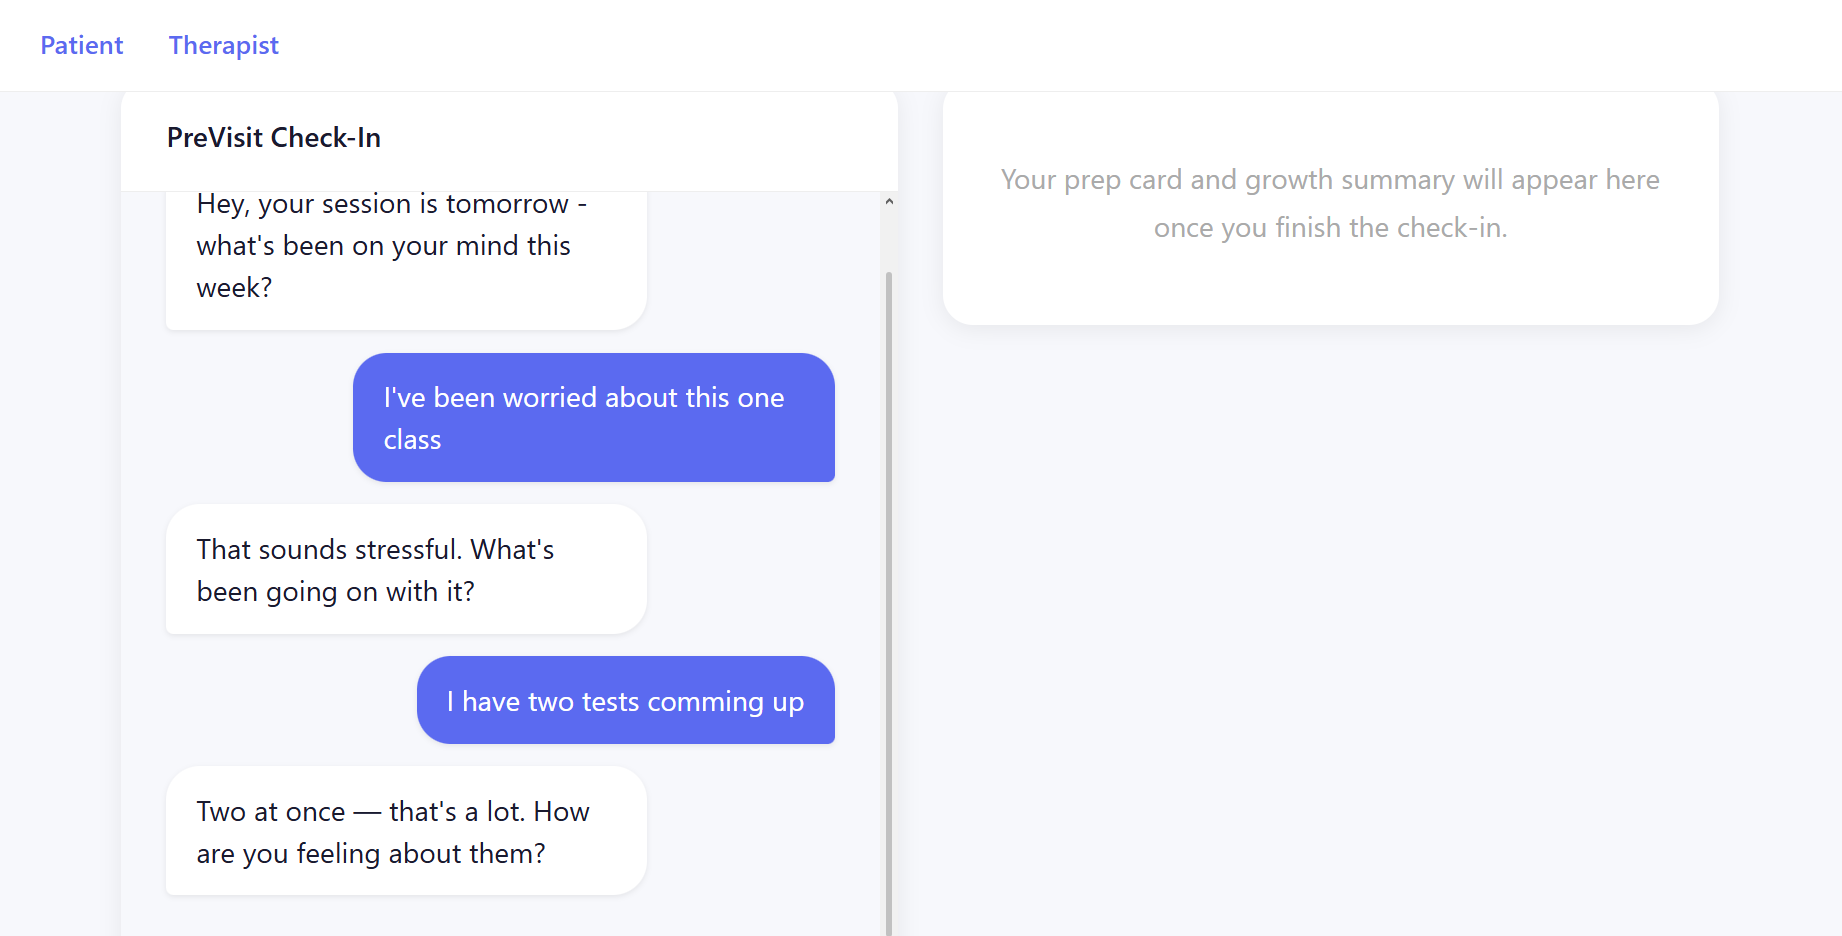This screenshot has width=1842, height=936.
Task: Switch to the Therapist tab
Action: pyautogui.click(x=223, y=45)
